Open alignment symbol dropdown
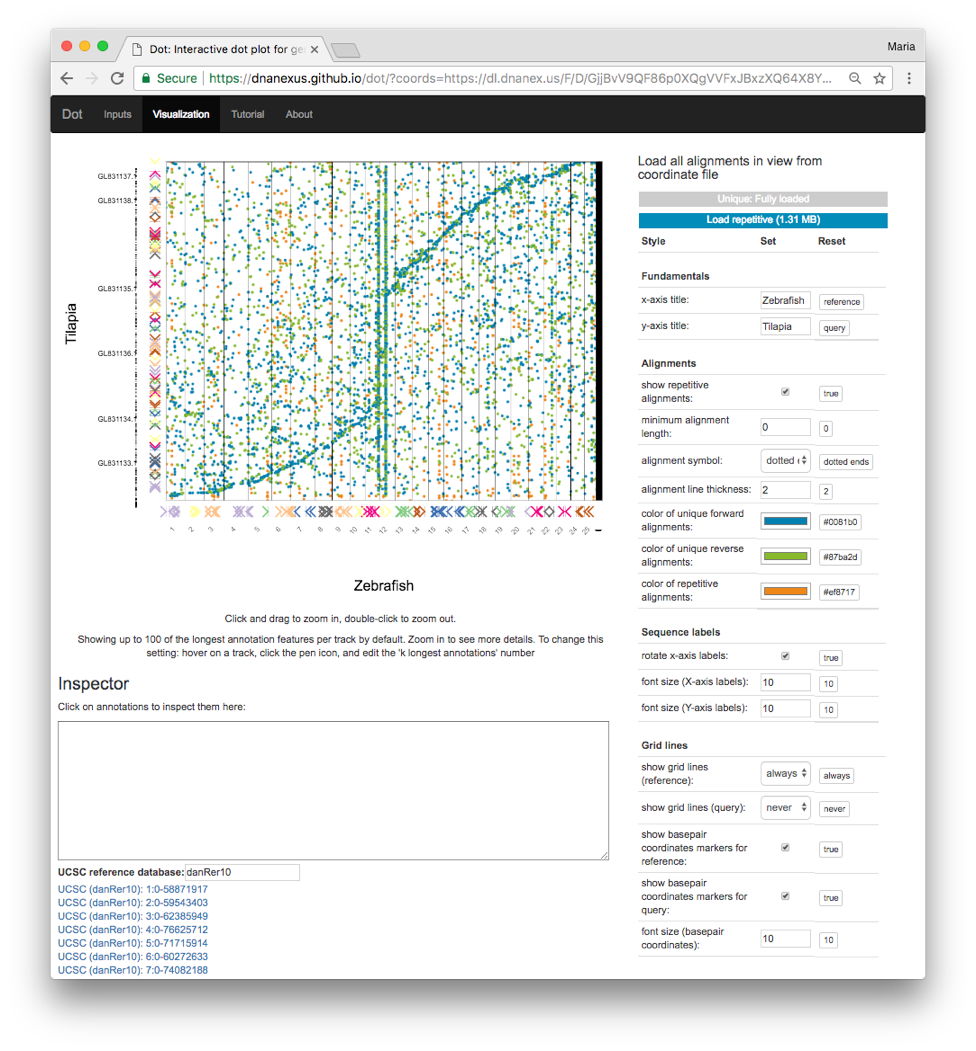The width and height of the screenshot is (976, 1051). (x=785, y=460)
